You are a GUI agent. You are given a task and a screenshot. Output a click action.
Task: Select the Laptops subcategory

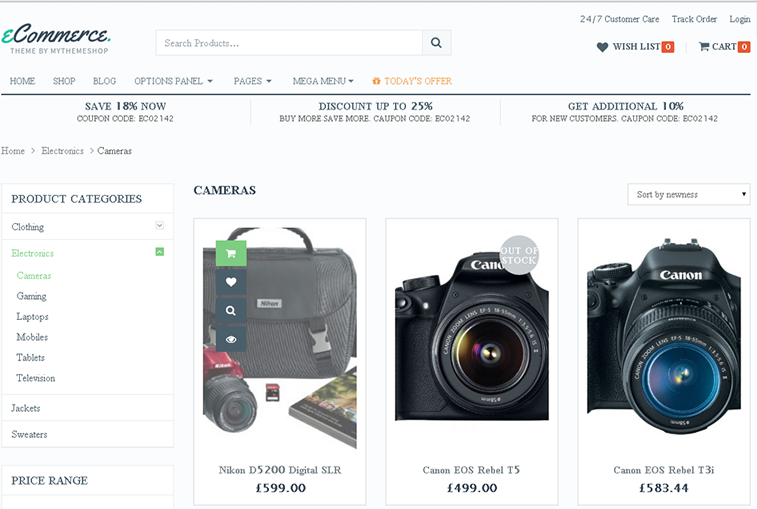[x=32, y=317]
